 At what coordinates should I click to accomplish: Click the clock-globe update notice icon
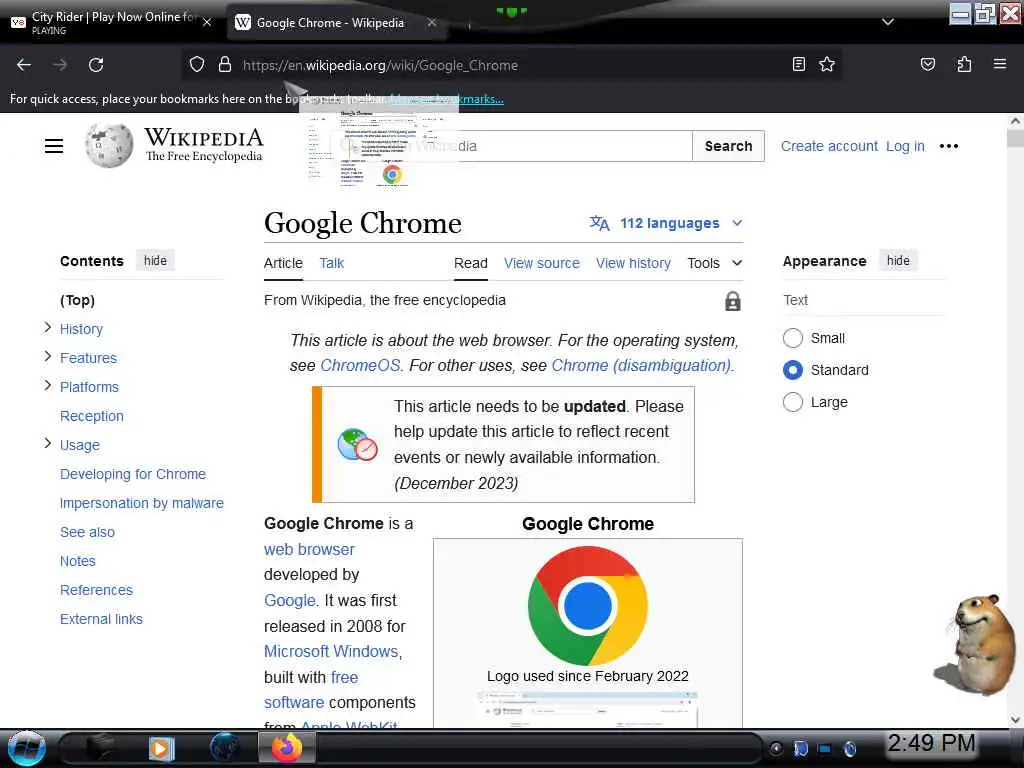point(357,445)
